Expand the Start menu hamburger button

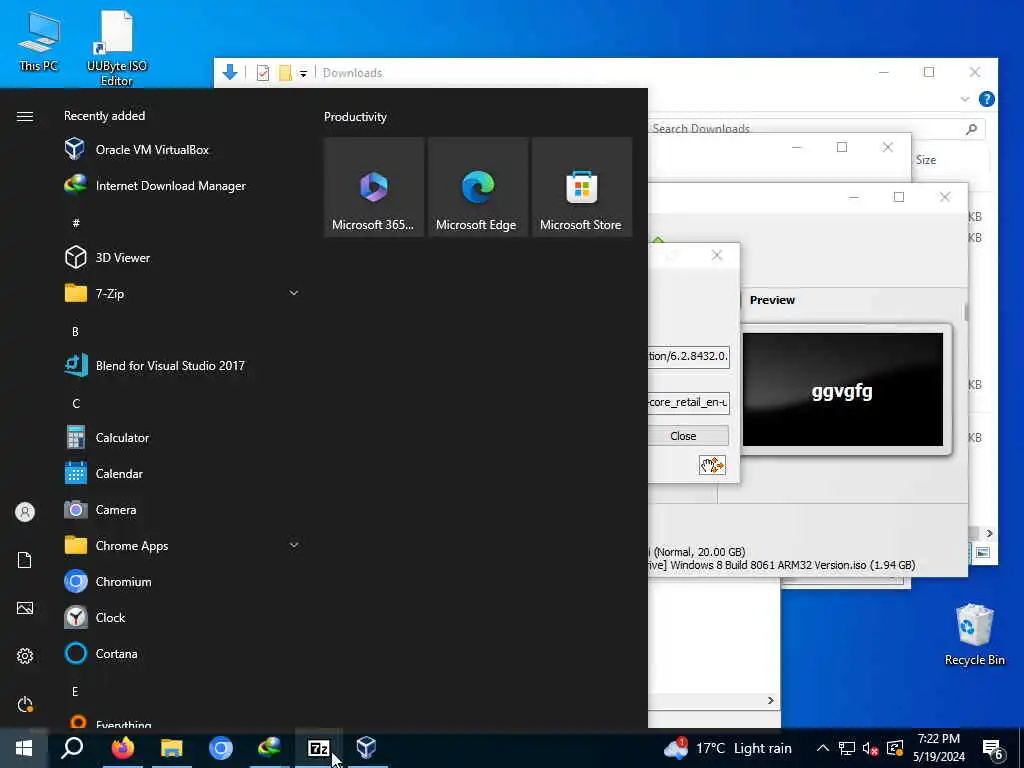click(x=25, y=116)
